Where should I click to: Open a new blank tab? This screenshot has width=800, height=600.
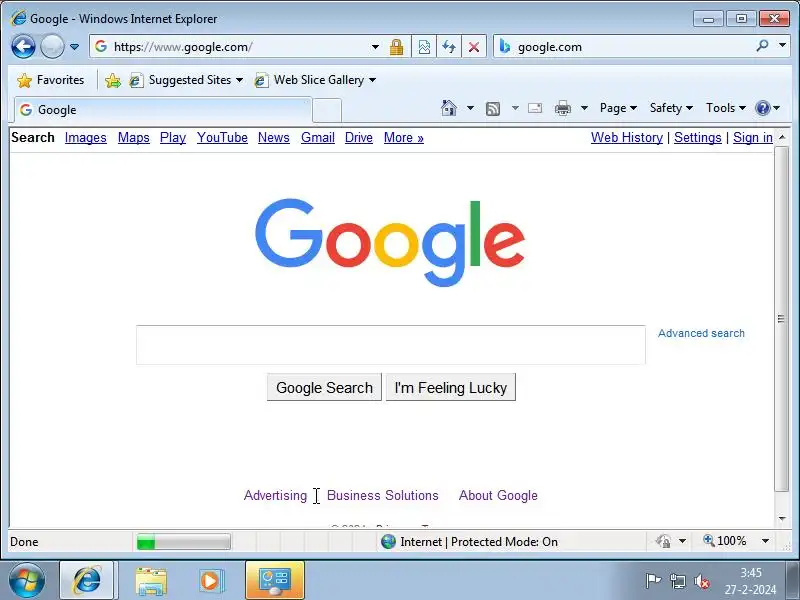(327, 111)
